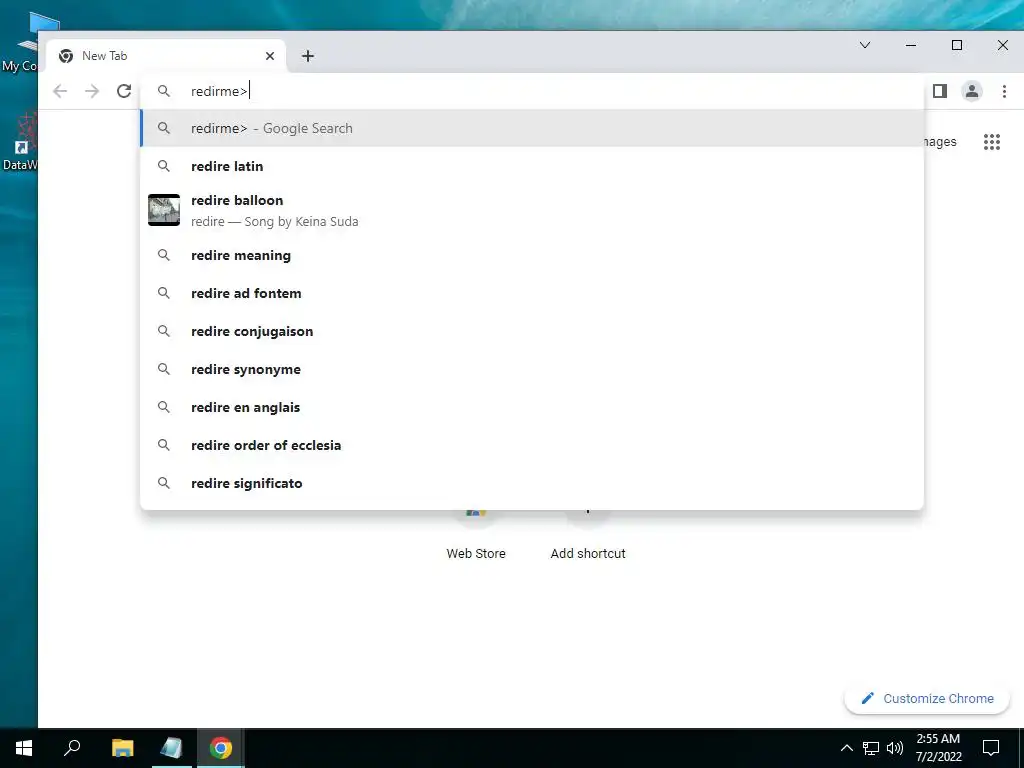Click the Customize Chrome button
Screen dimensions: 1024x768
coord(927,698)
